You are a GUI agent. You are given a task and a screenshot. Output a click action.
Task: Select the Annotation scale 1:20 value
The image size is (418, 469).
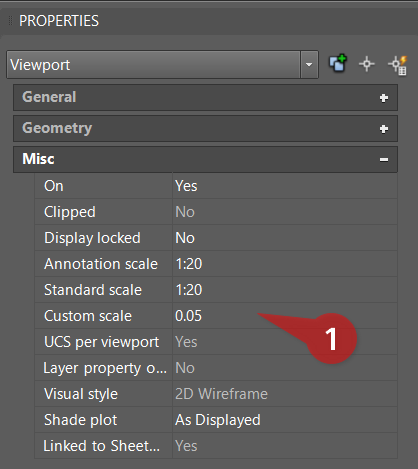pos(285,264)
